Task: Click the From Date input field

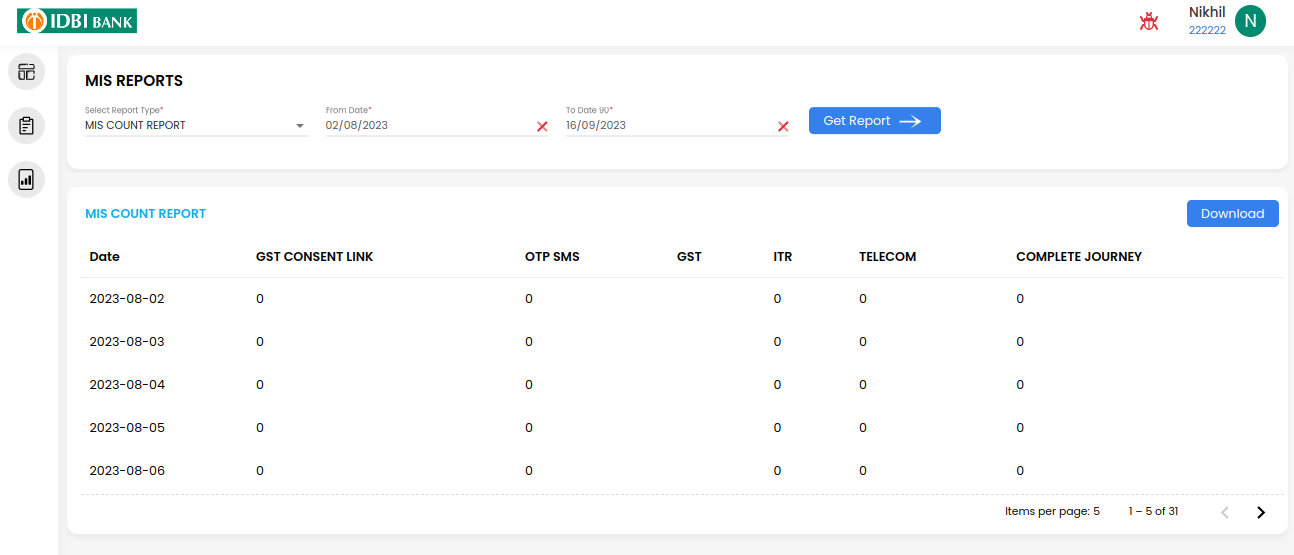Action: click(429, 126)
